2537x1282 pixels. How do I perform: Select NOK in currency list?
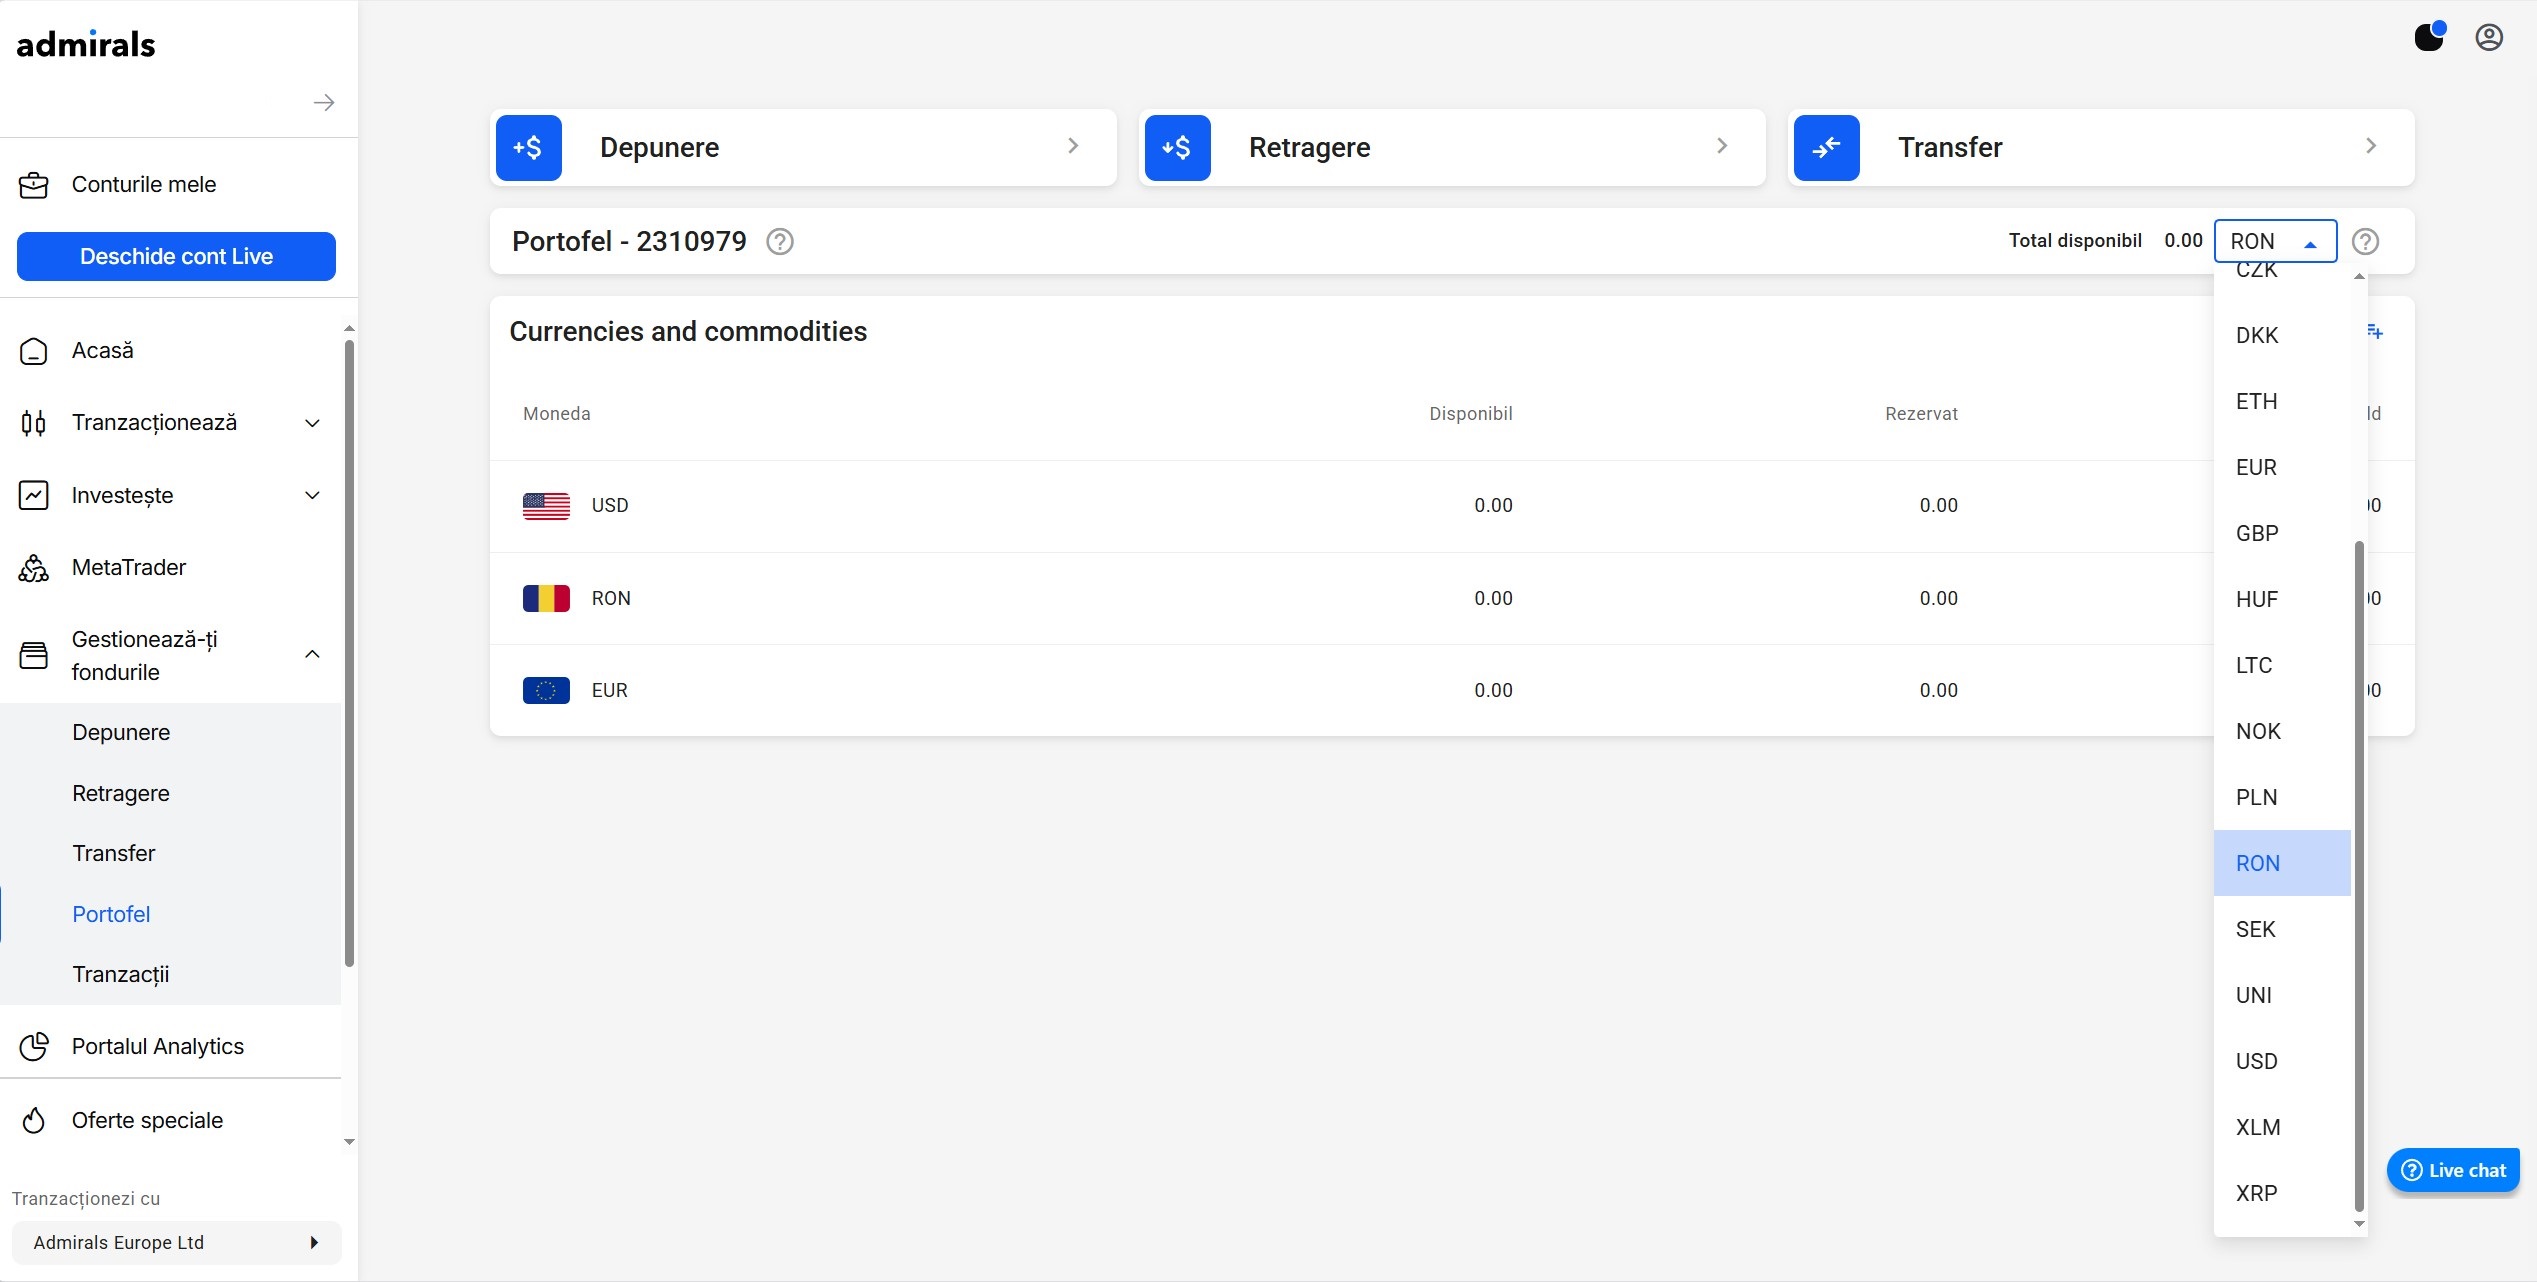[2282, 731]
